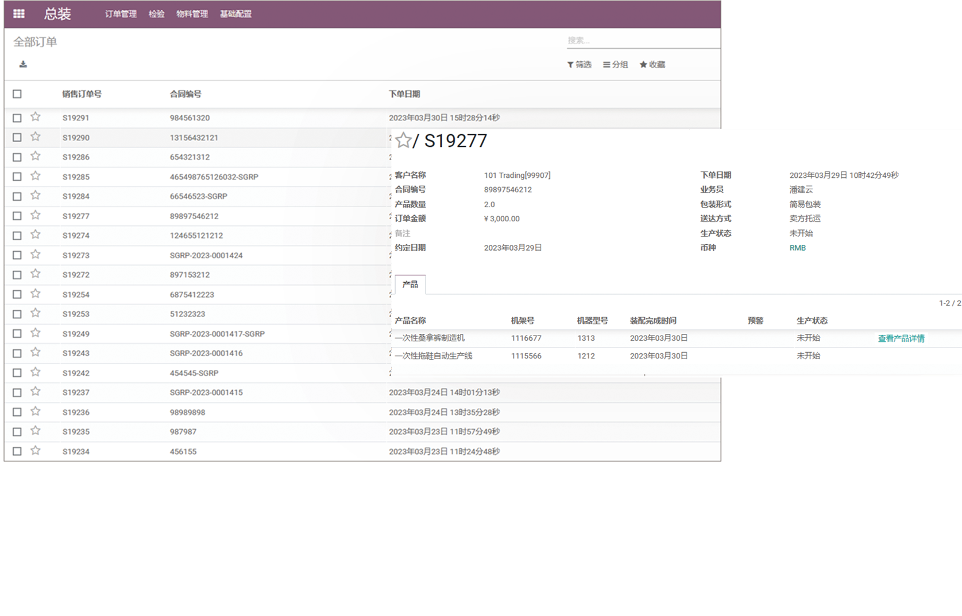Click the 查看产品详情 link
Viewport: 962px width, 616px height.
[x=901, y=339]
